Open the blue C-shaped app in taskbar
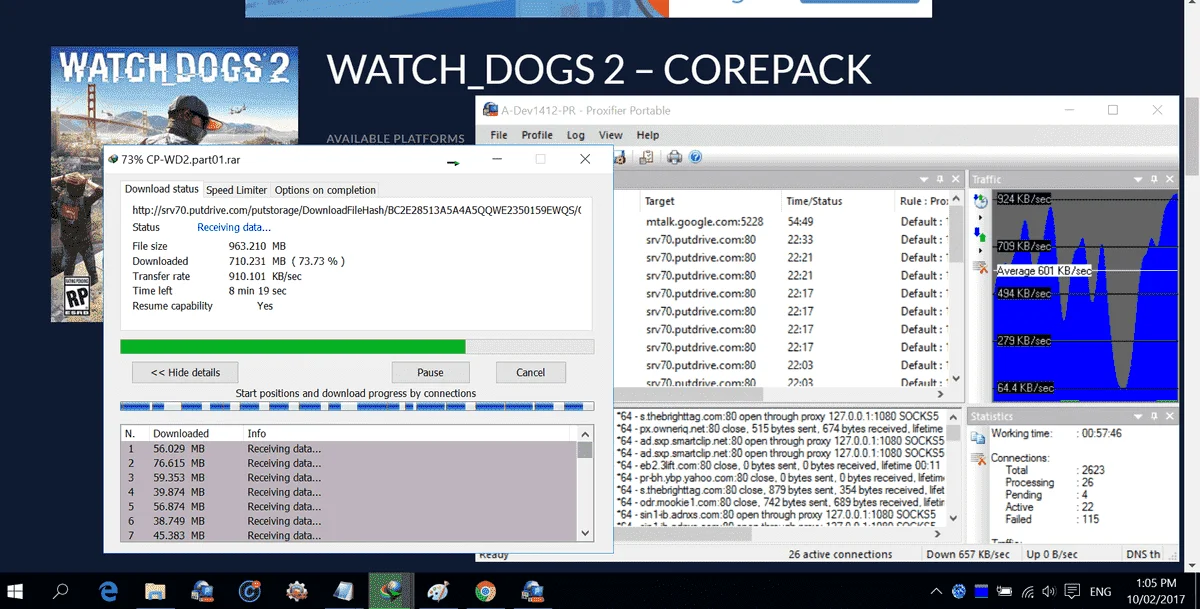The width and height of the screenshot is (1200, 609). 250,590
